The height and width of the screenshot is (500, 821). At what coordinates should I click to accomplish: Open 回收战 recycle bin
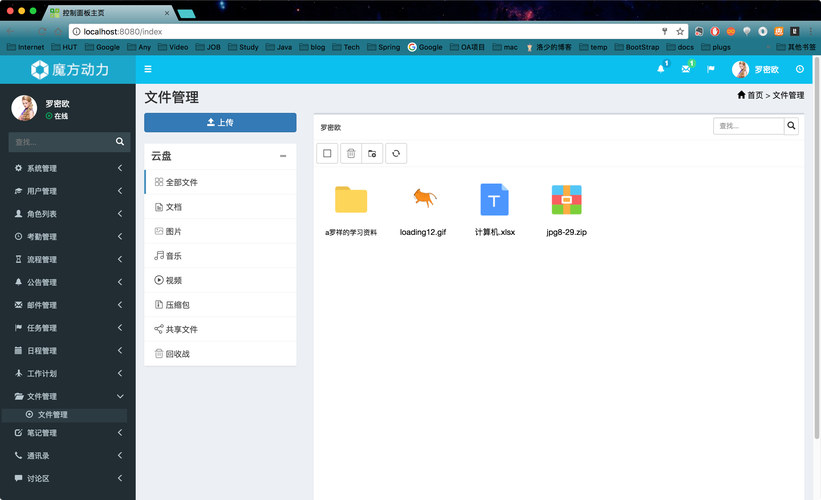[x=220, y=354]
